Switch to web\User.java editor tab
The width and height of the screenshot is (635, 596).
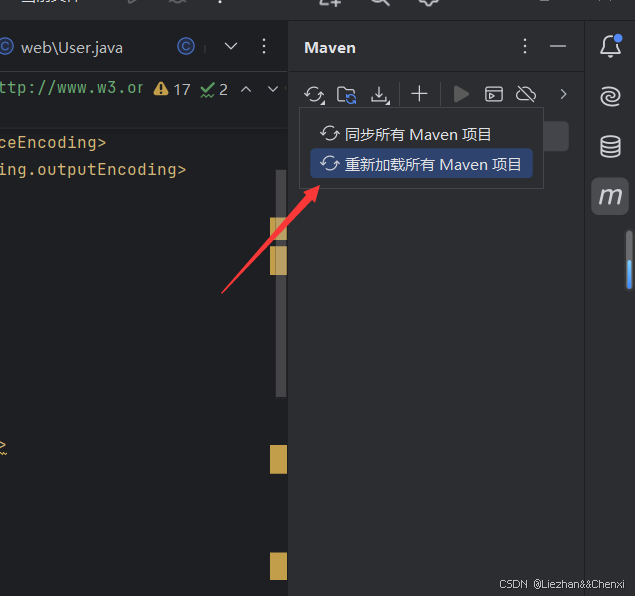(72, 48)
